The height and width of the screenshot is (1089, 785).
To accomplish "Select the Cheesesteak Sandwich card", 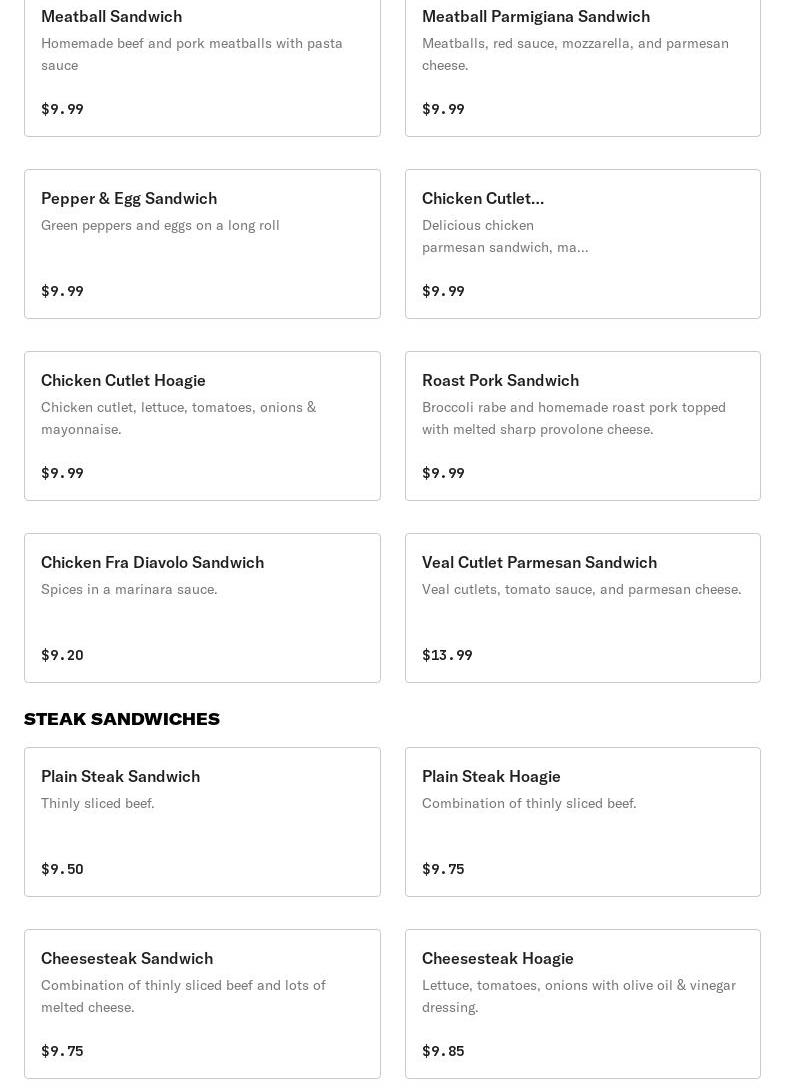I will click(x=202, y=1004).
